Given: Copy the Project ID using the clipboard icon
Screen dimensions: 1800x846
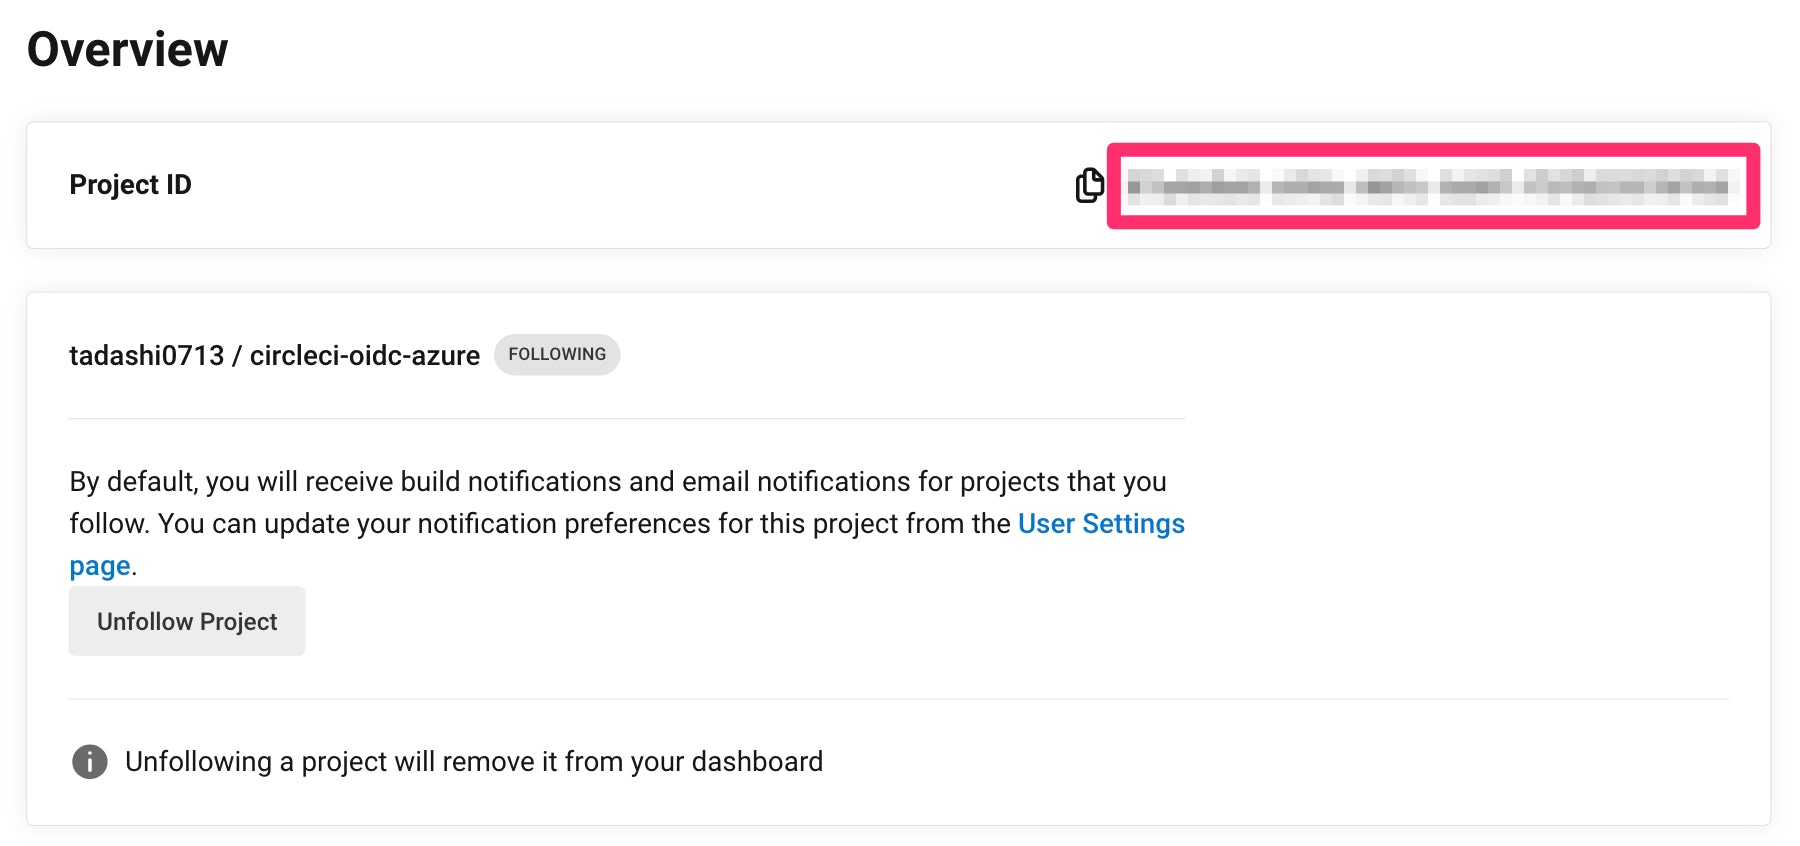Looking at the screenshot, I should click(x=1089, y=185).
